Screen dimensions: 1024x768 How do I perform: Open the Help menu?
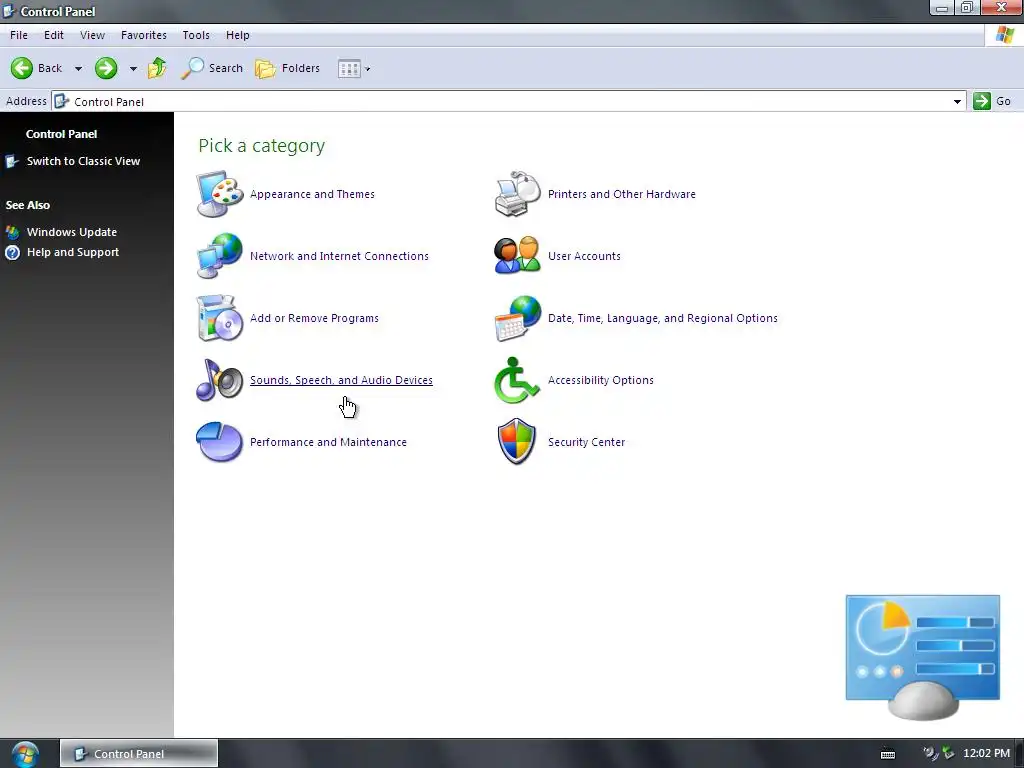pyautogui.click(x=238, y=35)
